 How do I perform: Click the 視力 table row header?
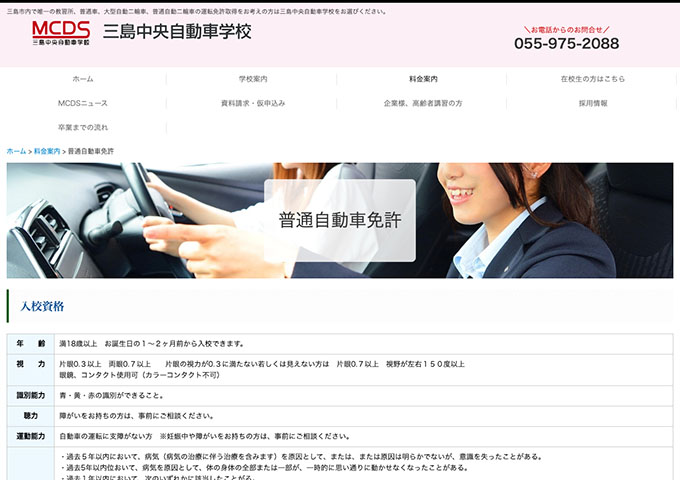[31, 370]
